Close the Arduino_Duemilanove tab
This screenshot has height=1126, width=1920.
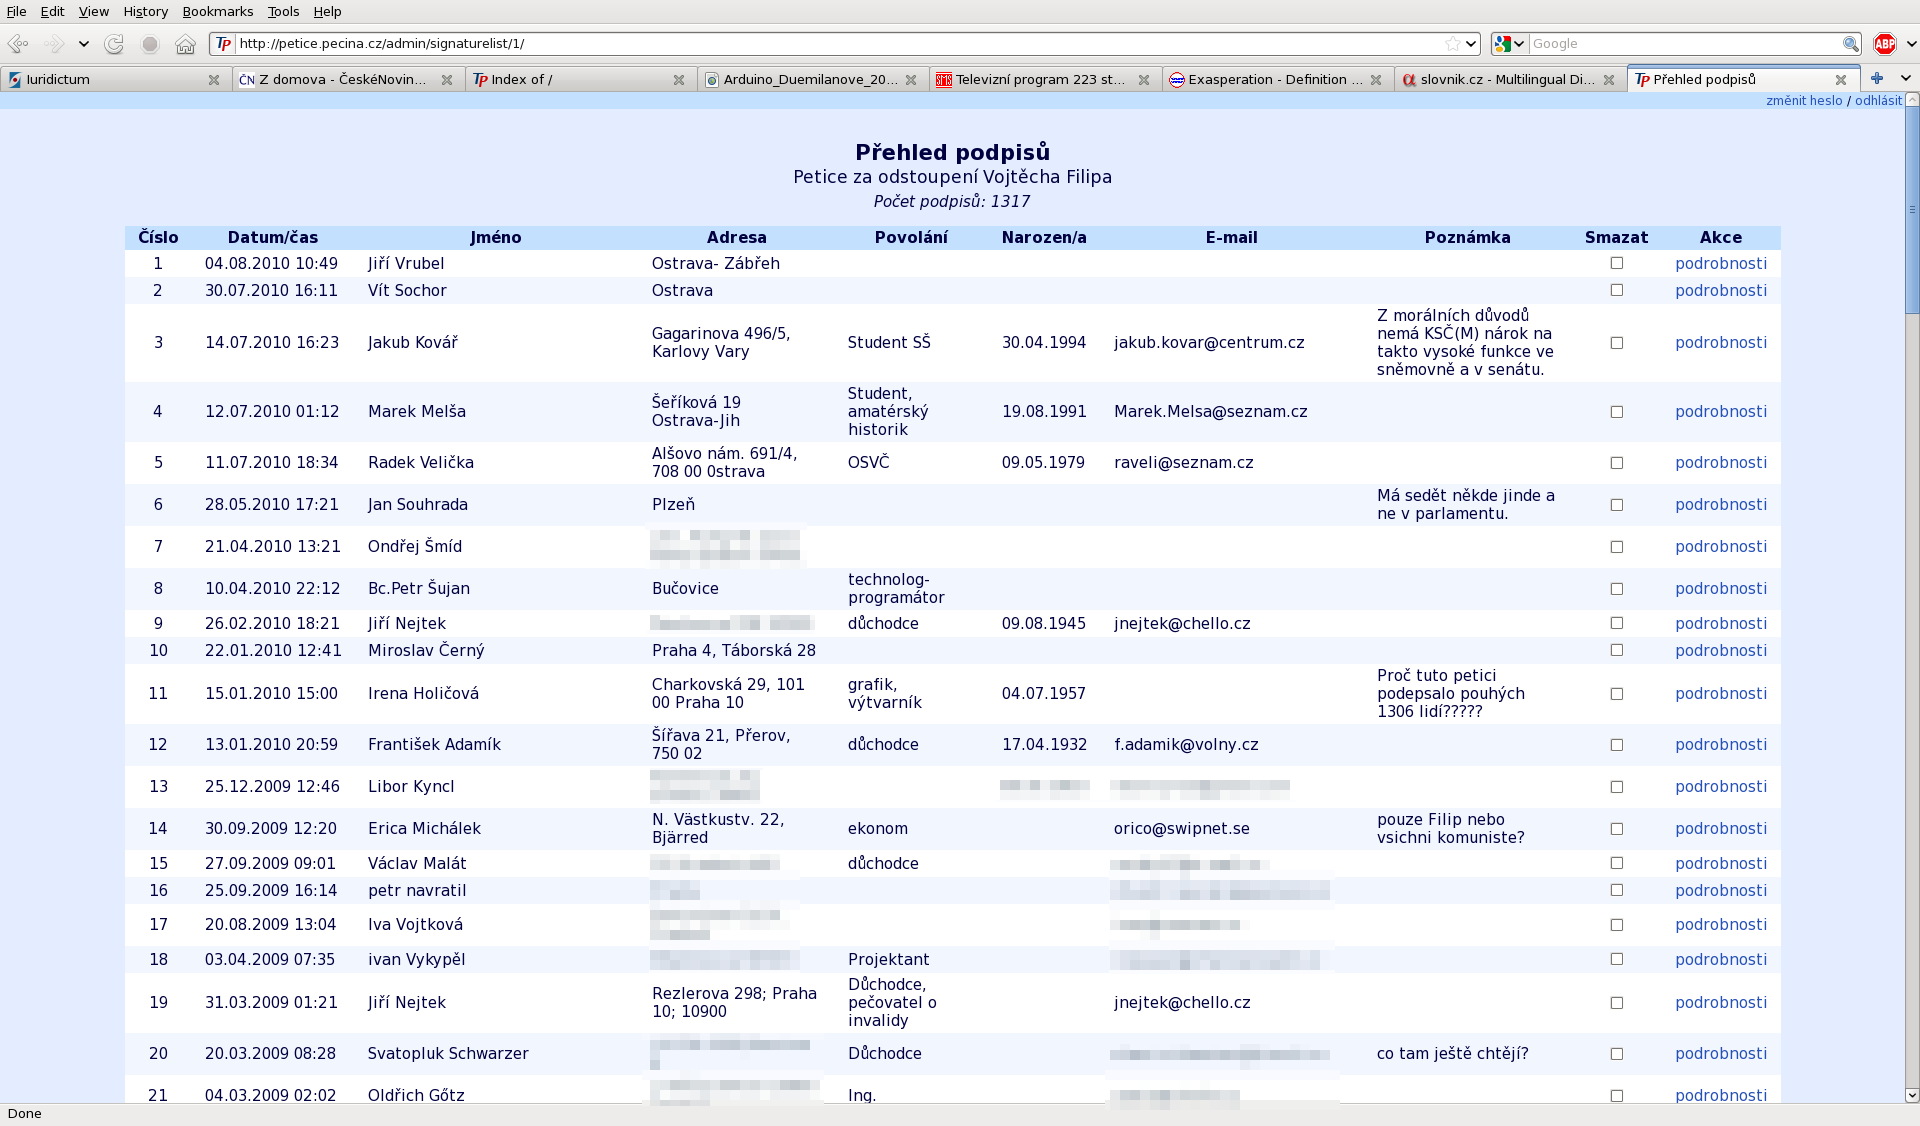[x=911, y=80]
